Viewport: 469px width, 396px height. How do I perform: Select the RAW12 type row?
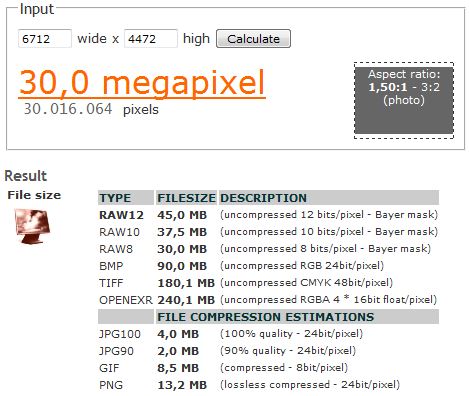pyautogui.click(x=268, y=215)
